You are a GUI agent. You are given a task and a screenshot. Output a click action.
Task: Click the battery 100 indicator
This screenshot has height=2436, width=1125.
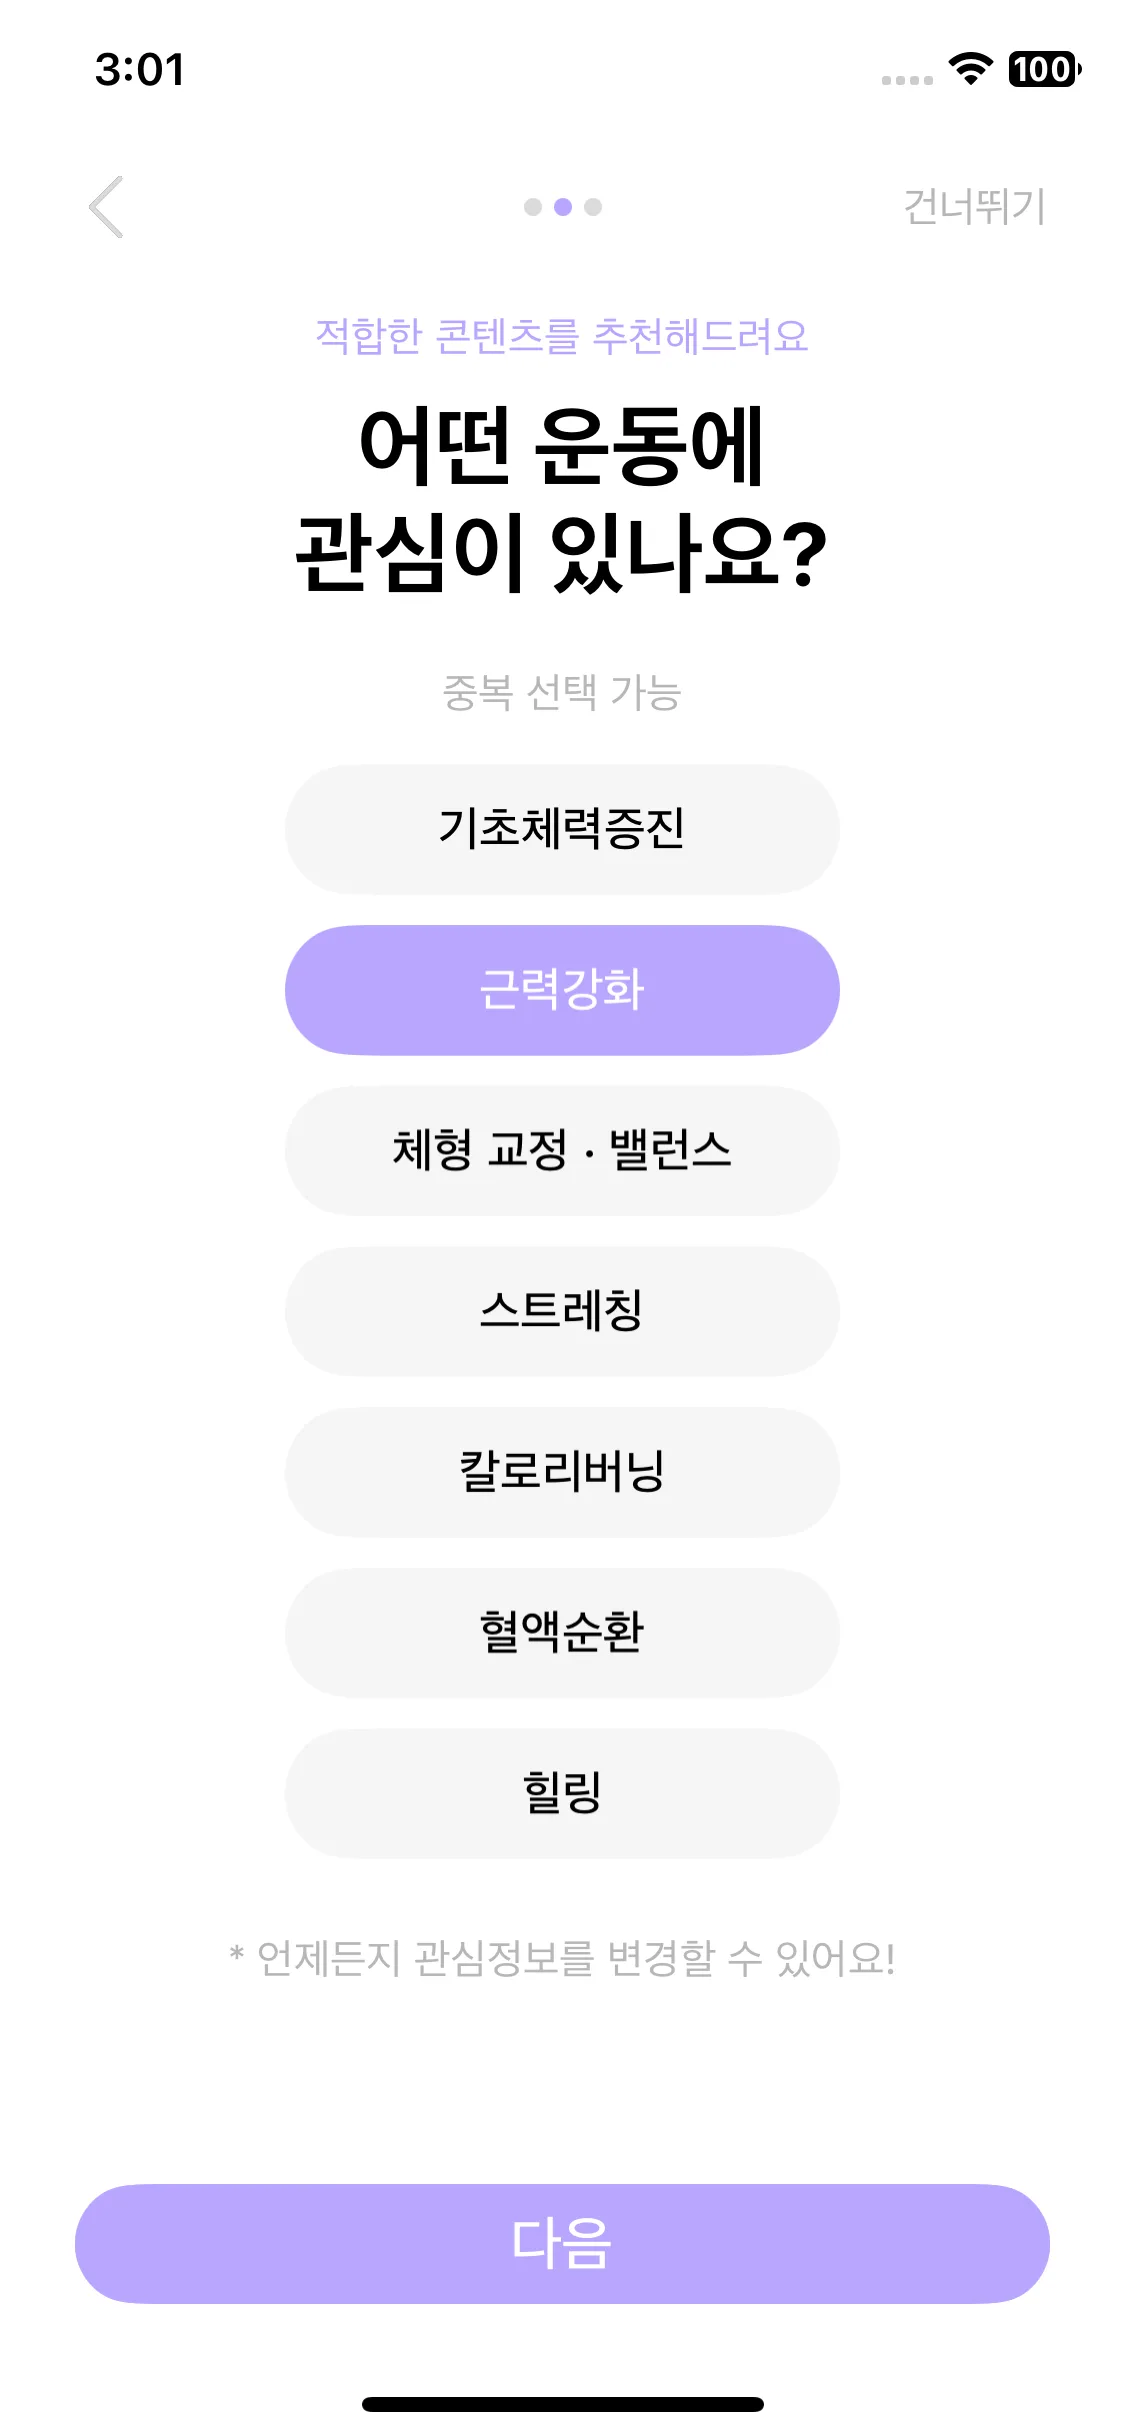coord(1045,69)
